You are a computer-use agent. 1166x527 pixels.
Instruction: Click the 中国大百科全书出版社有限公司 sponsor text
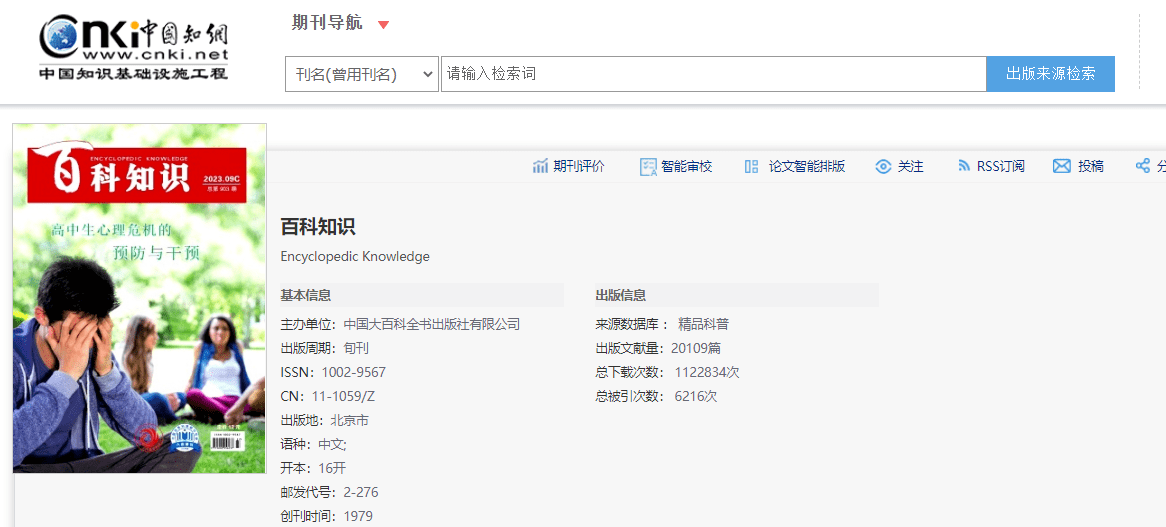coord(431,324)
